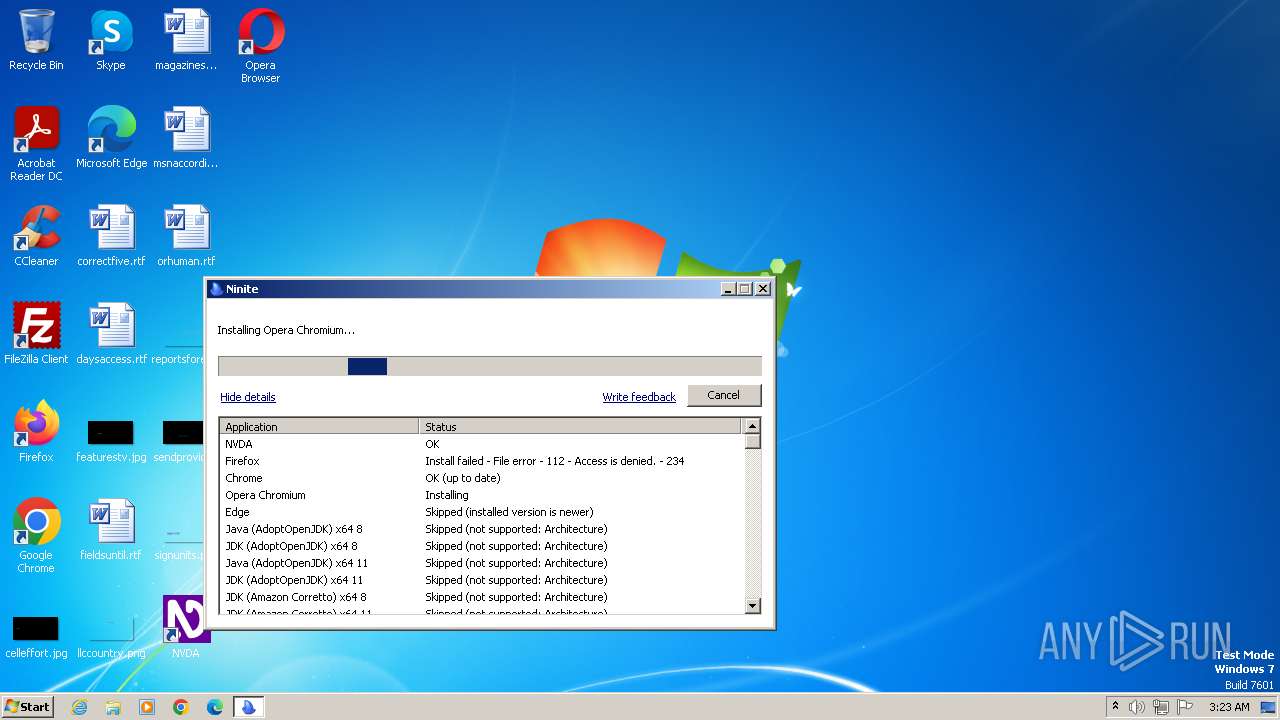The image size is (1280, 720).
Task: Minimize the Ninite window
Action: point(729,288)
